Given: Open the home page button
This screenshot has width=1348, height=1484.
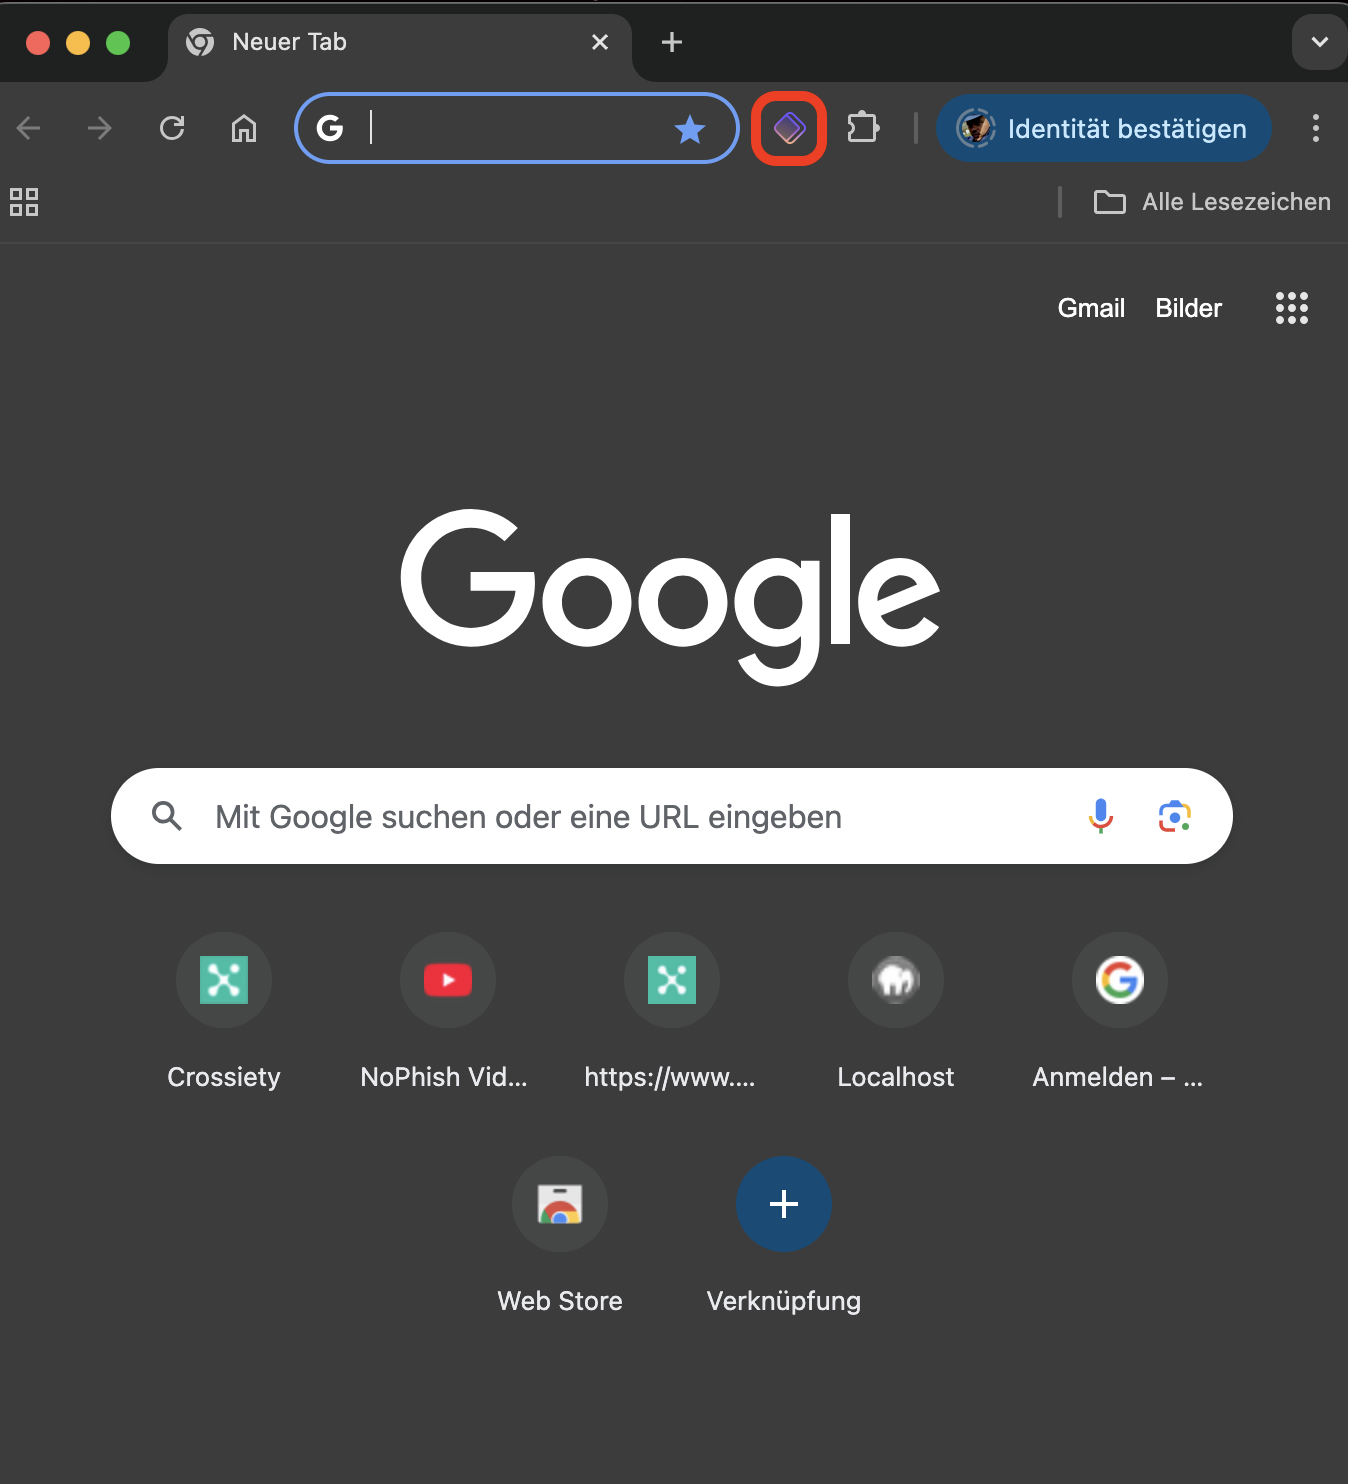Looking at the screenshot, I should click(x=244, y=128).
